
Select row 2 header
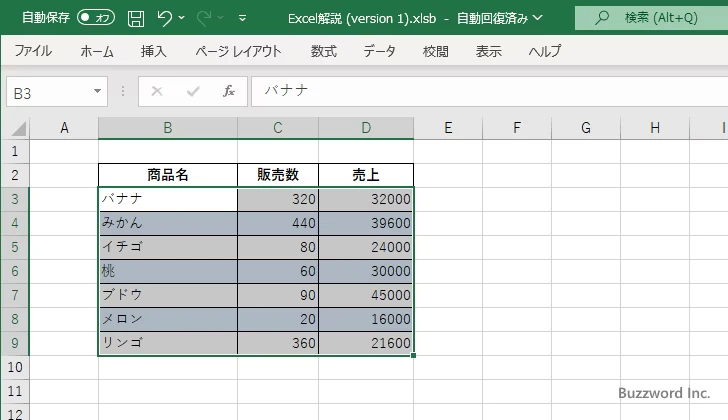15,175
